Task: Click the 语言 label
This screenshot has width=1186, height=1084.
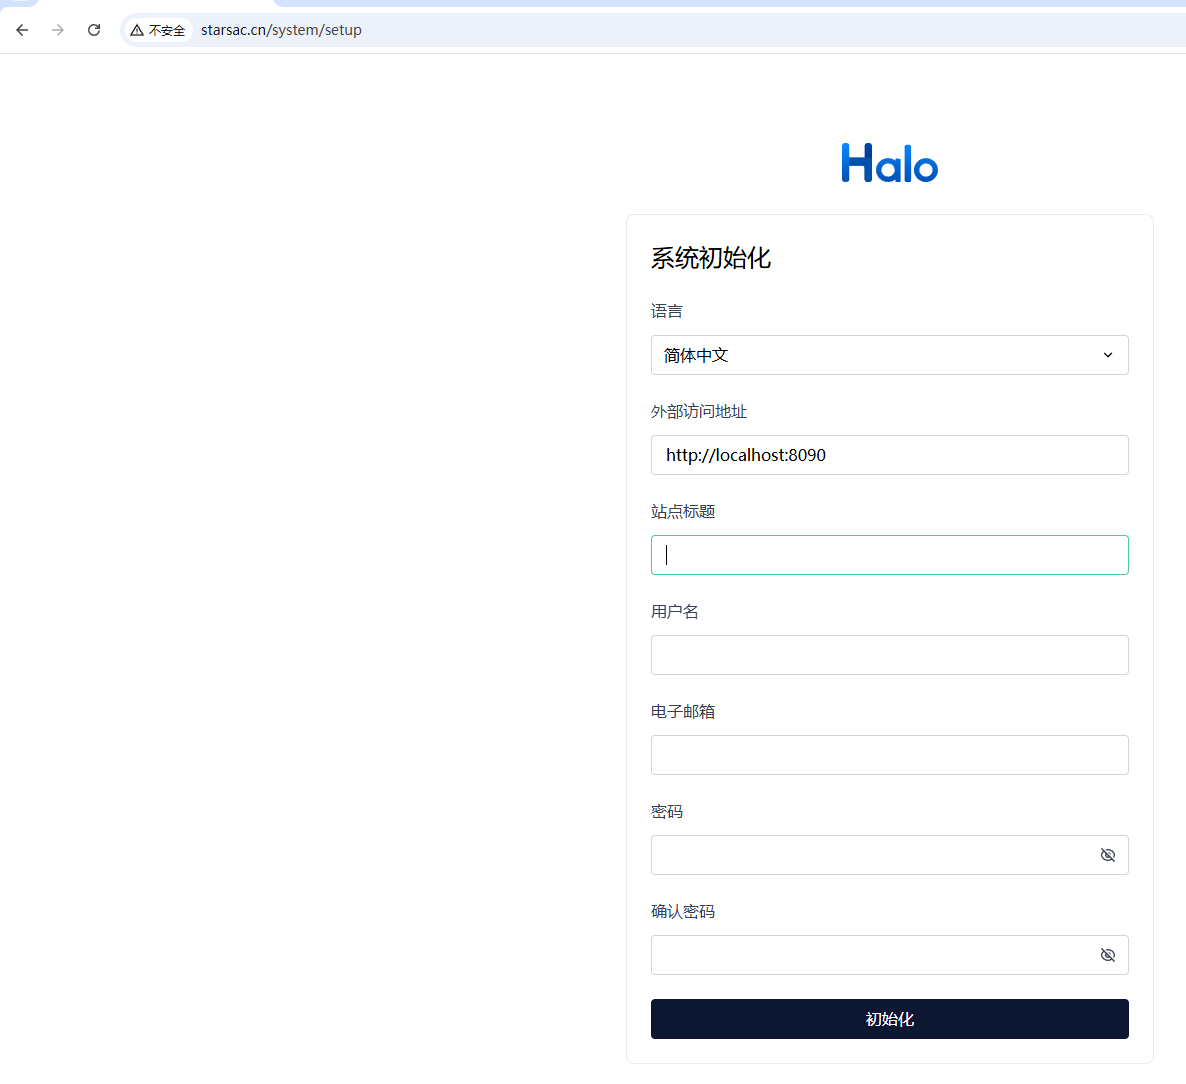Action: 667,311
